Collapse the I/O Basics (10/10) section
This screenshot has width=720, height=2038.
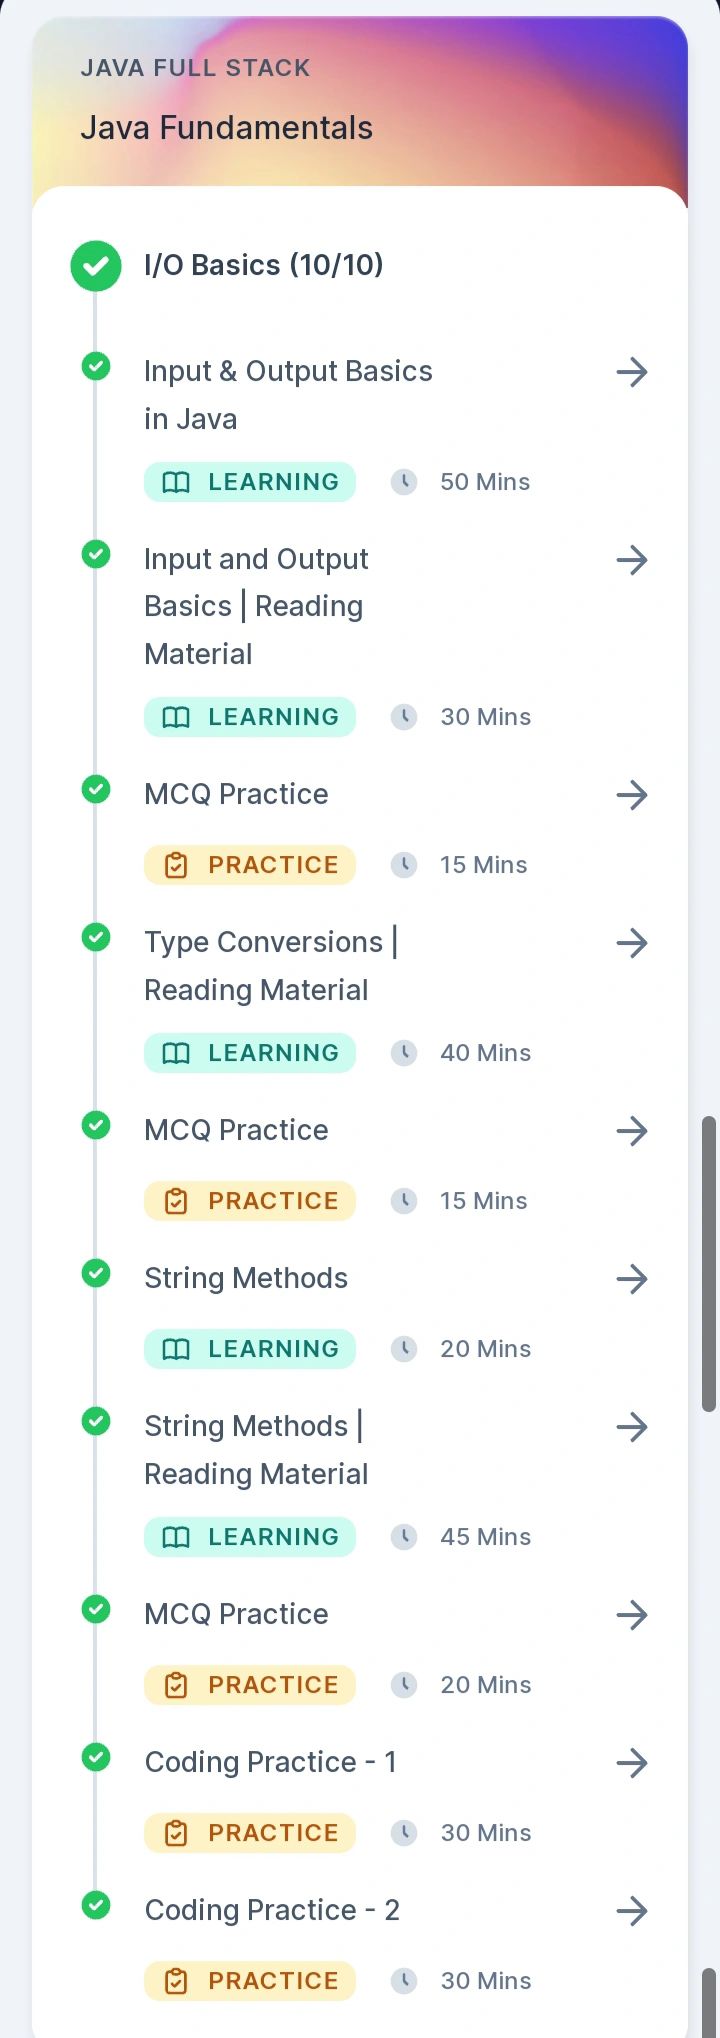coord(264,265)
